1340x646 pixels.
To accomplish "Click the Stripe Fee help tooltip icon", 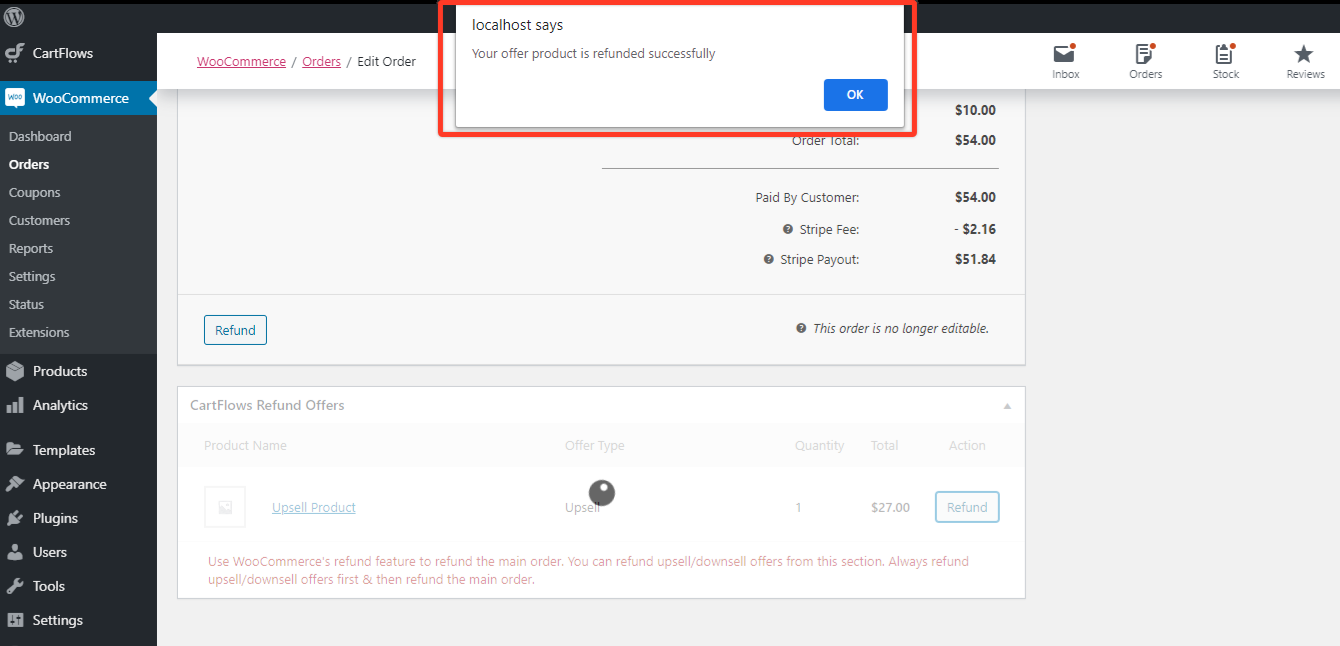I will (x=788, y=230).
